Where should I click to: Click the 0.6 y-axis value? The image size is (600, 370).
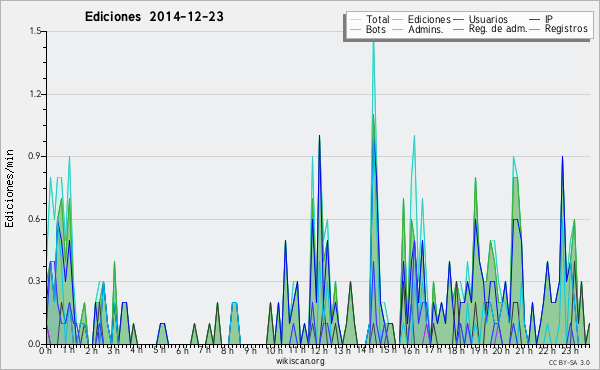point(35,219)
